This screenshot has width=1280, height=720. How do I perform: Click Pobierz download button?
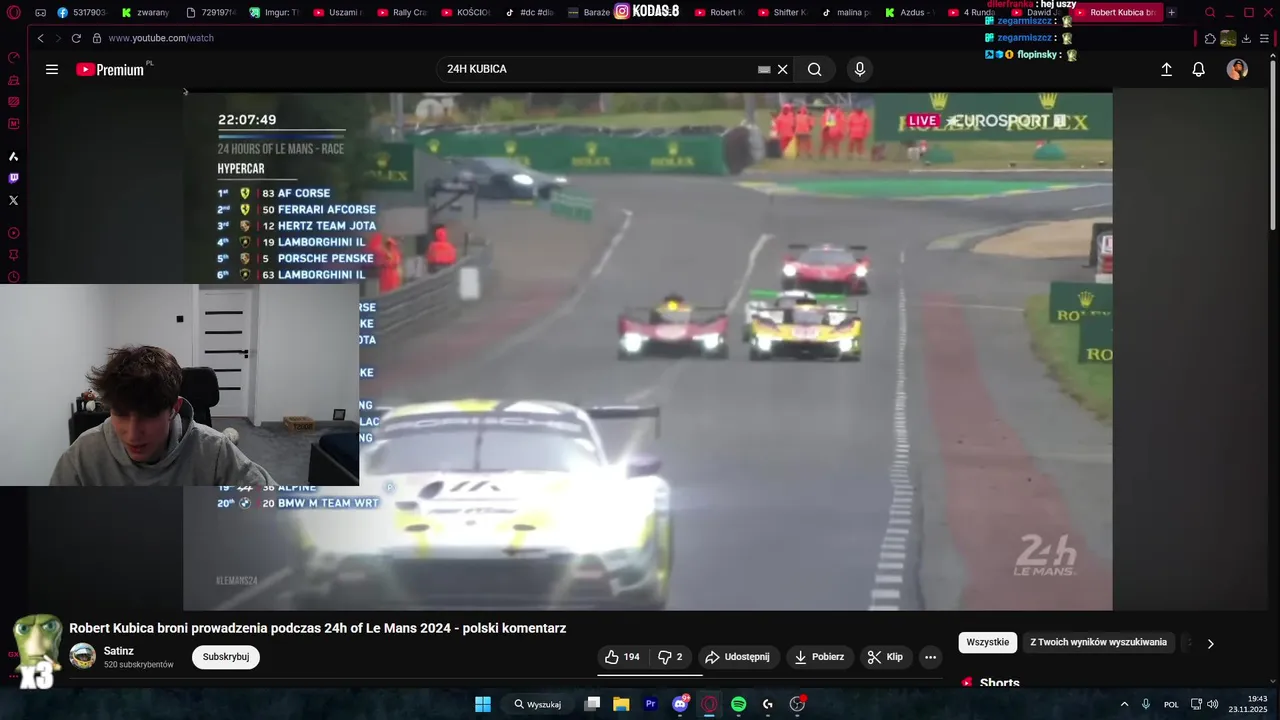pos(820,657)
